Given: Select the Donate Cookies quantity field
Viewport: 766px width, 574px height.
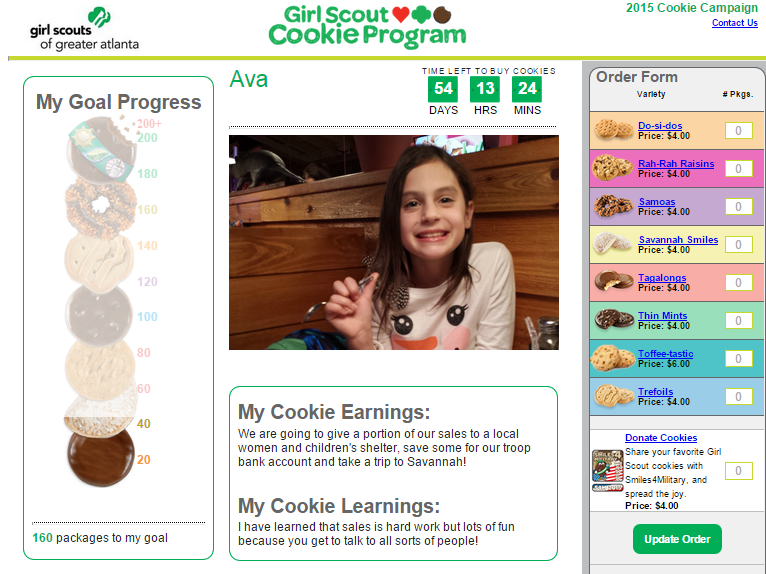Looking at the screenshot, I should [738, 471].
